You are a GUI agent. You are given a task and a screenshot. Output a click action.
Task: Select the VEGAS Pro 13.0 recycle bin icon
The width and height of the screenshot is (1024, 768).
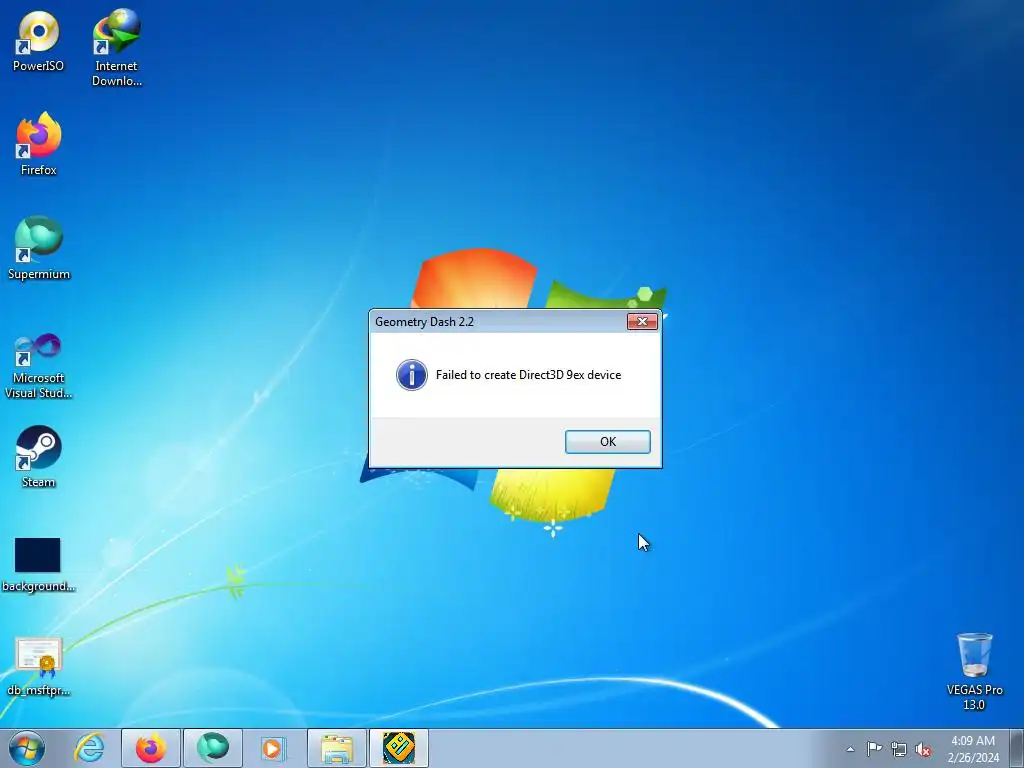[x=974, y=671]
